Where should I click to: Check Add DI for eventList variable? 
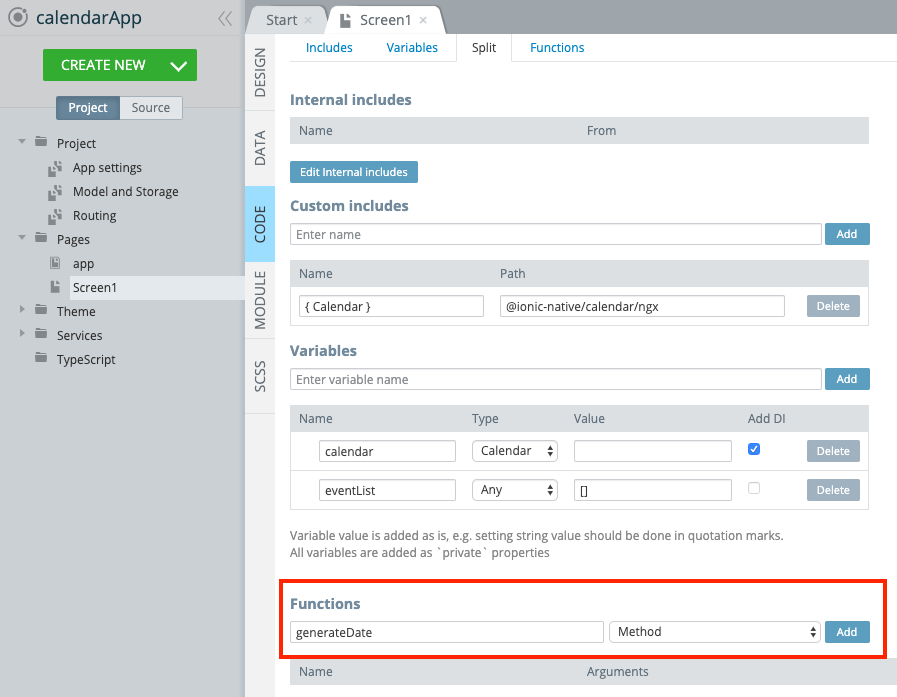(x=754, y=488)
